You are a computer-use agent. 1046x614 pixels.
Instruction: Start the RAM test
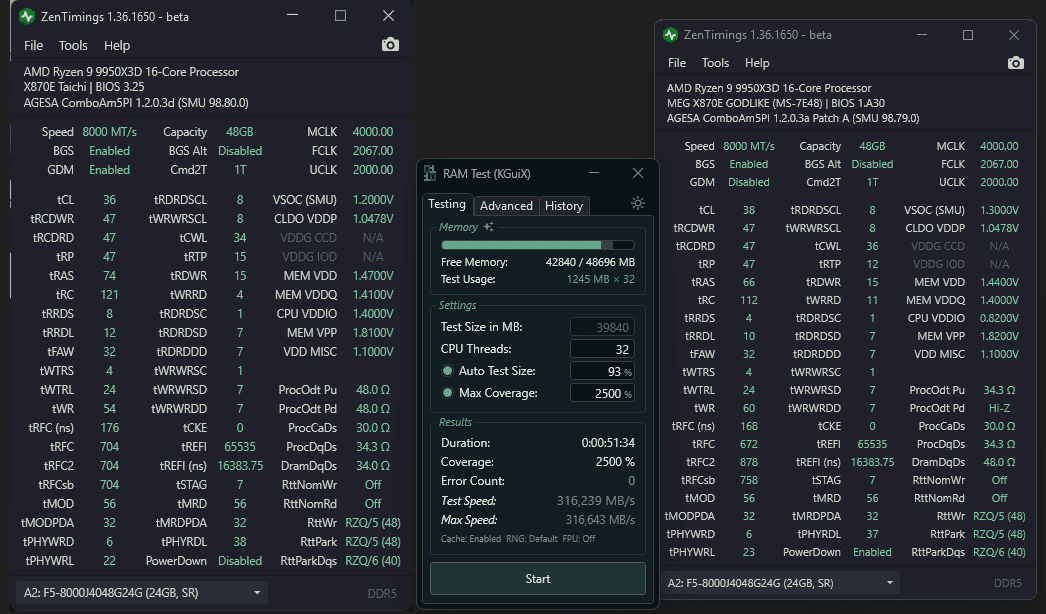[538, 579]
